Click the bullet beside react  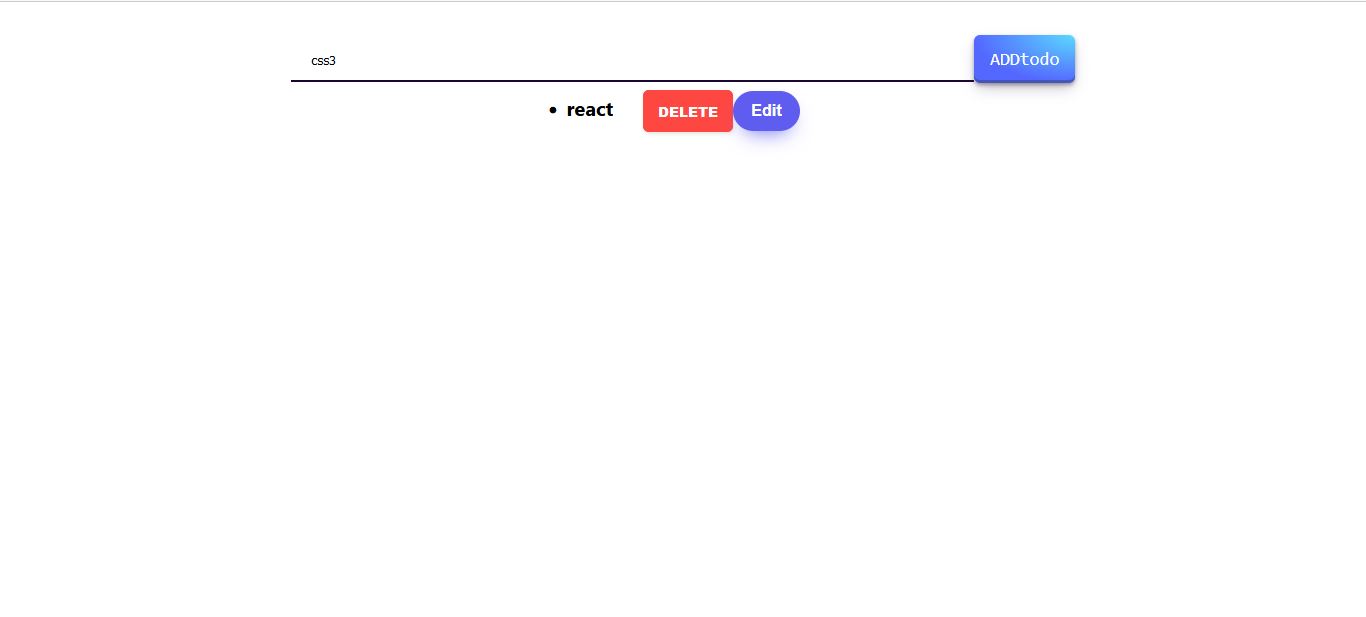coord(553,111)
